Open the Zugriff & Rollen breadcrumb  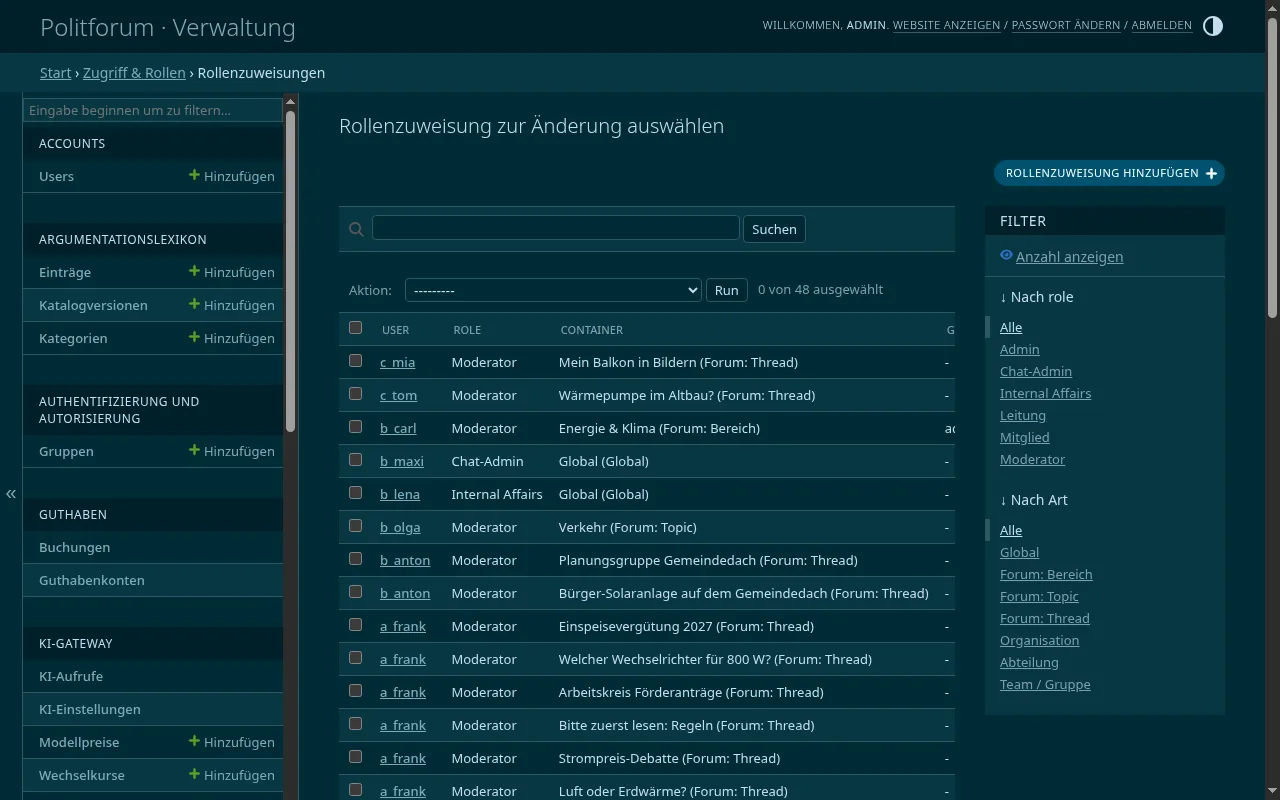coord(134,73)
